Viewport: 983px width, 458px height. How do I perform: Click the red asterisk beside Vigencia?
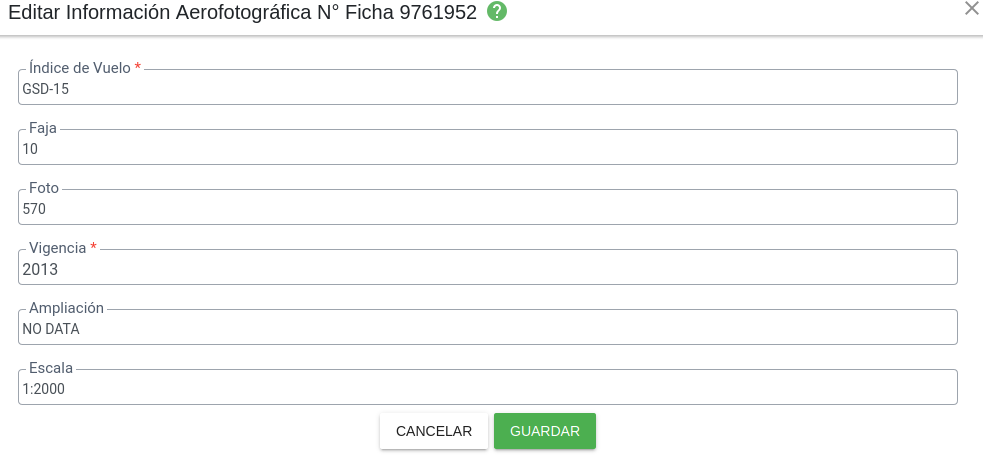coord(94,248)
